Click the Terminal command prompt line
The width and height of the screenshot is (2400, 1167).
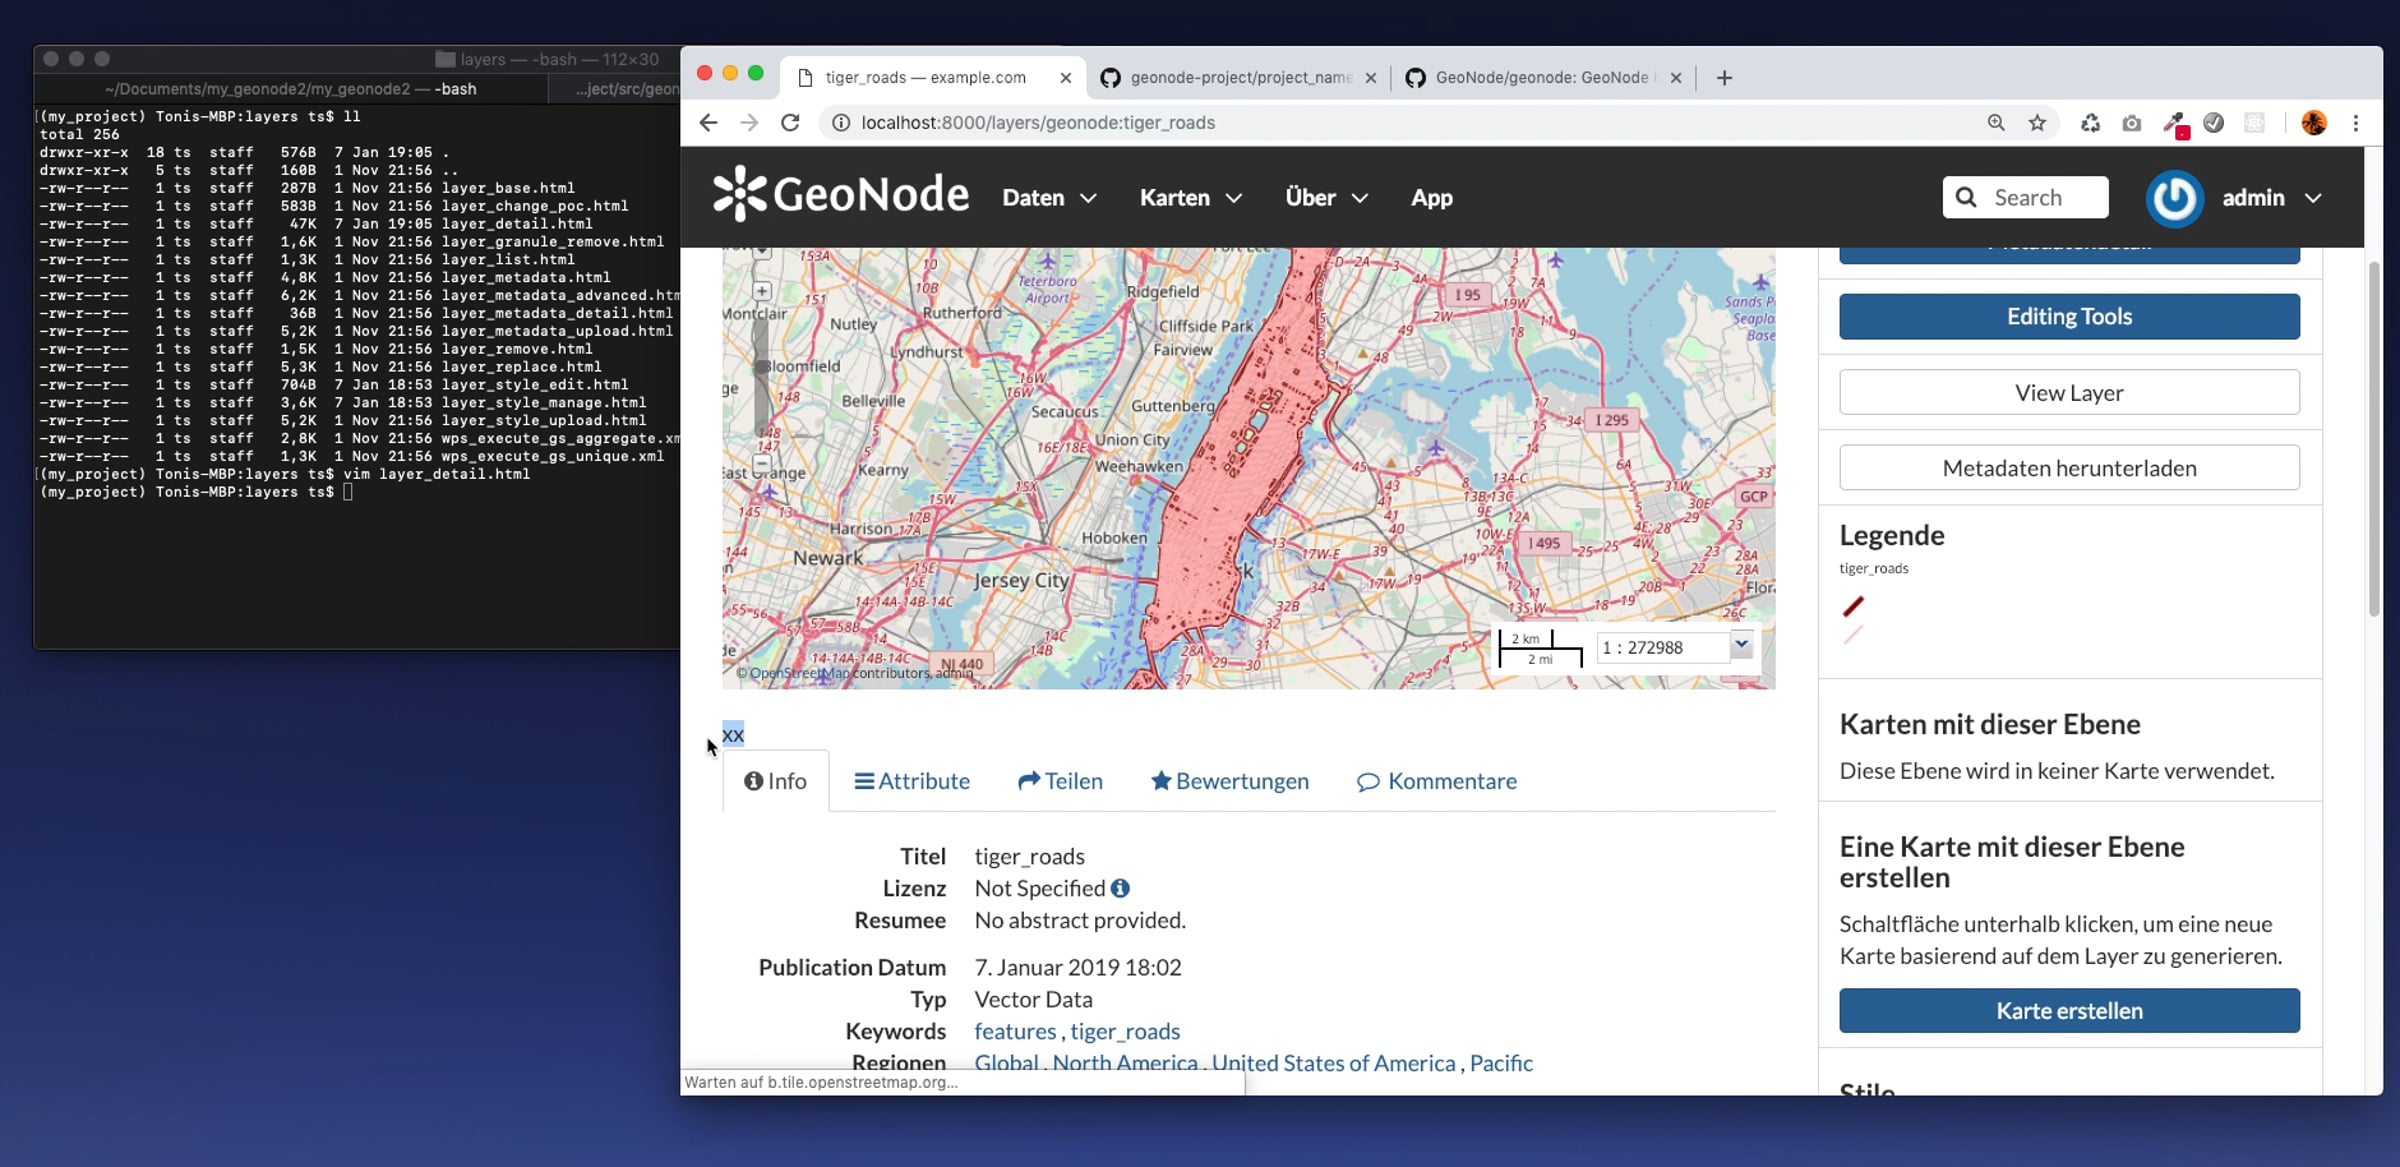(195, 492)
